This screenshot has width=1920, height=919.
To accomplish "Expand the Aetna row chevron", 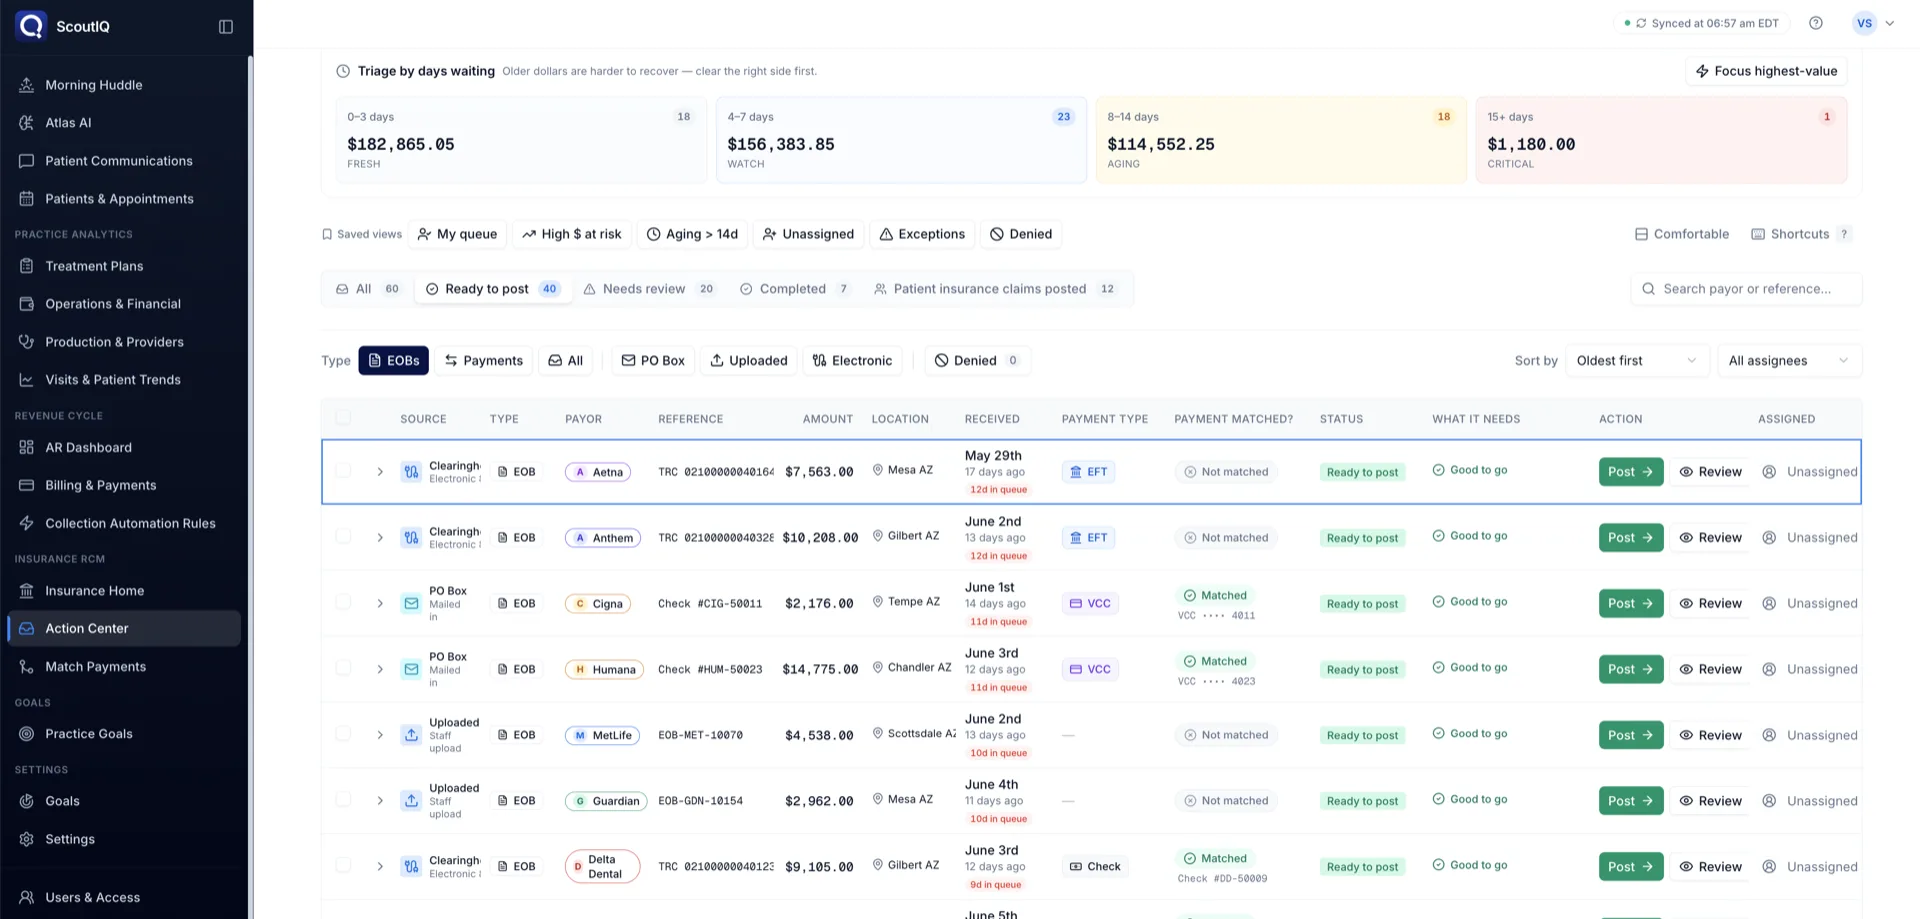I will pos(380,472).
